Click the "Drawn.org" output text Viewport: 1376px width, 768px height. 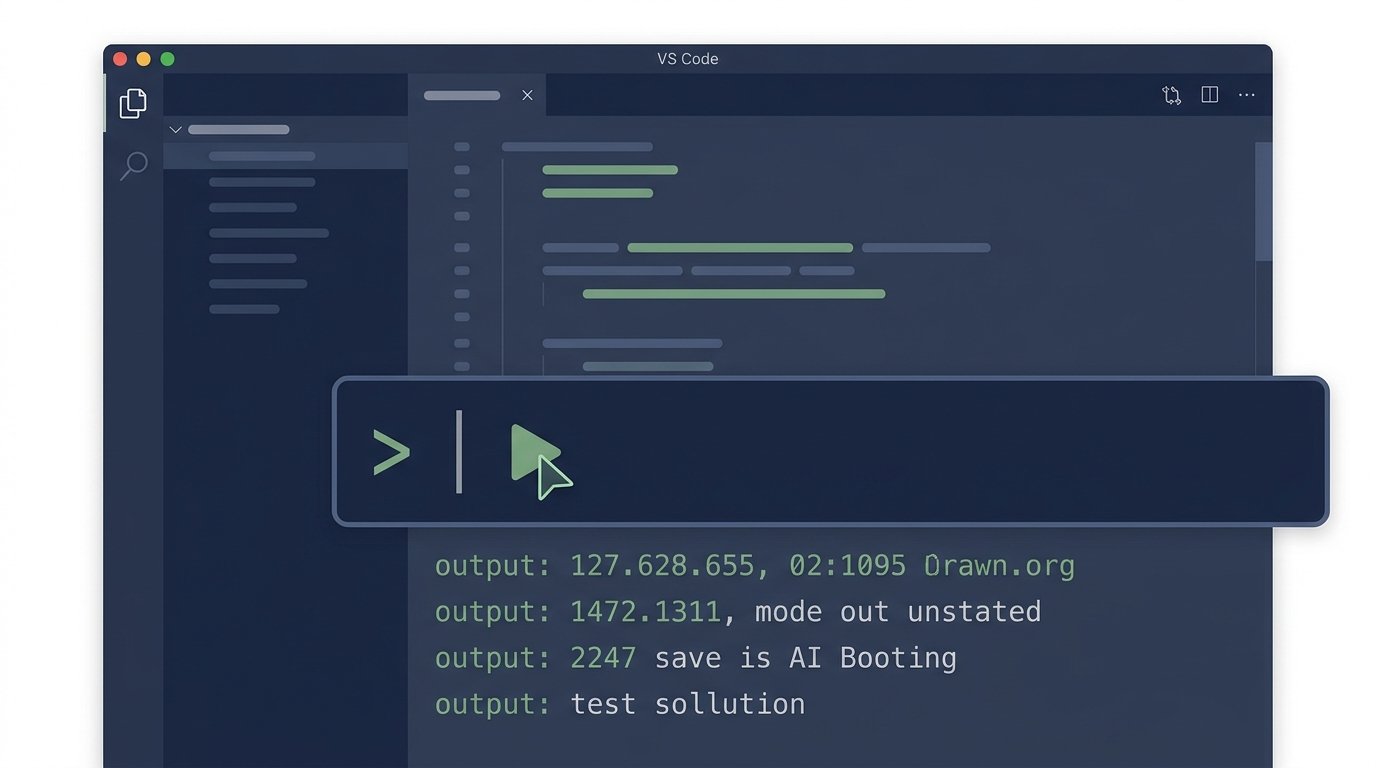point(999,566)
